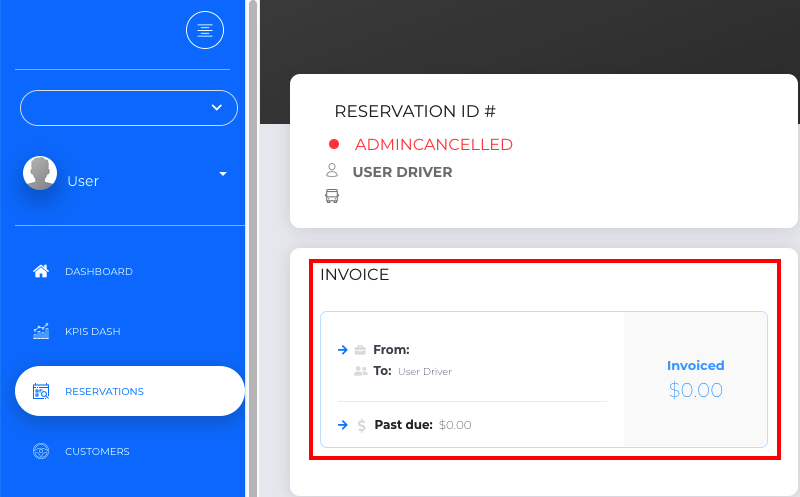Click the invoiced $0.00 total
Viewport: 800px width, 497px height.
[695, 390]
